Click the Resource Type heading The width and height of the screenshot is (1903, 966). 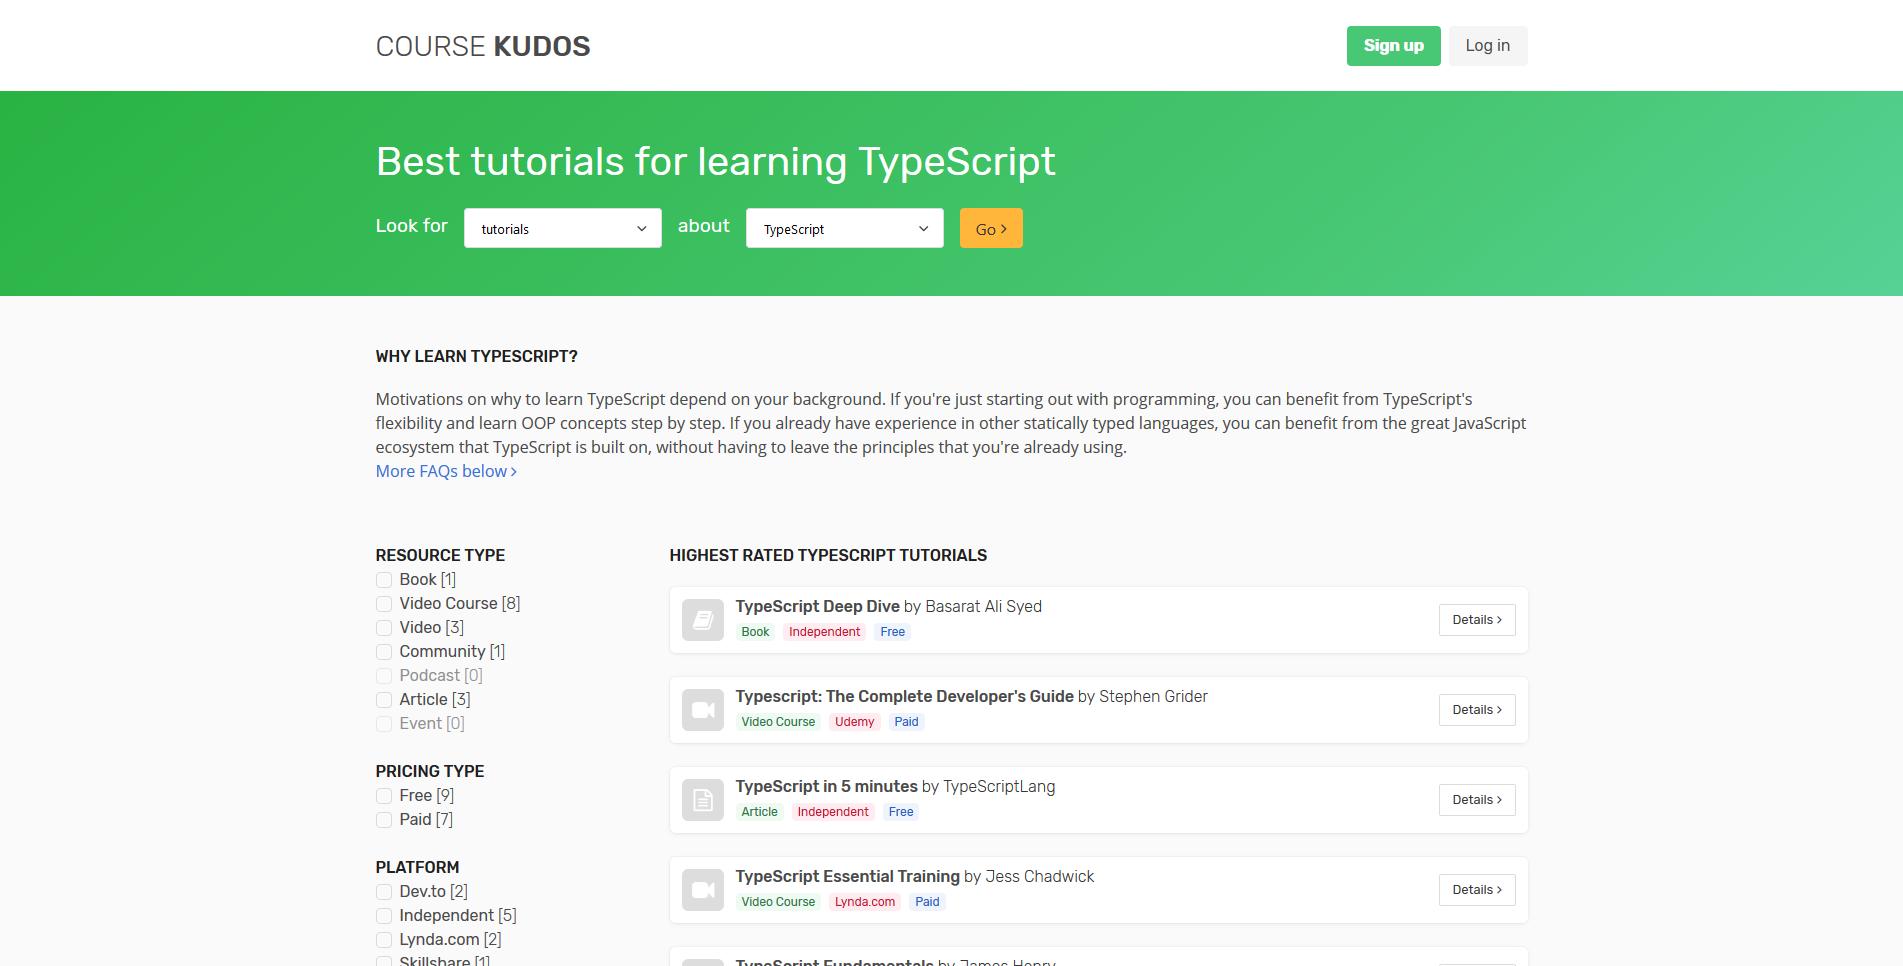point(440,555)
